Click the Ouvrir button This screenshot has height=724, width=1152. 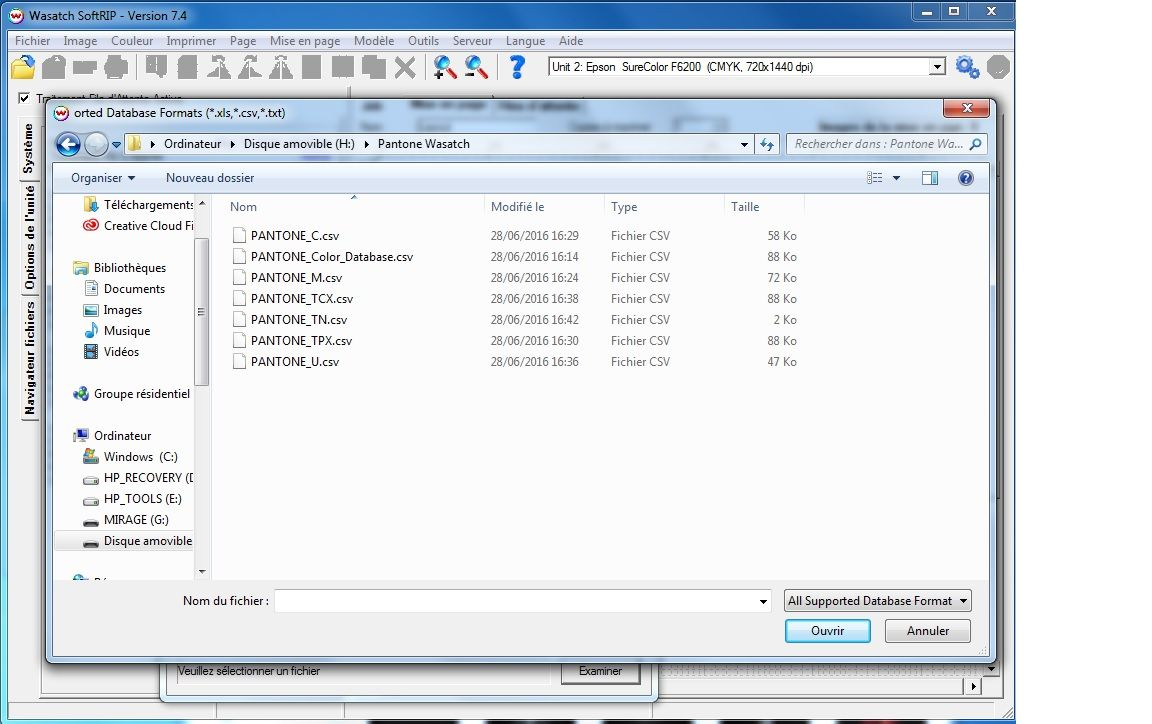point(827,631)
